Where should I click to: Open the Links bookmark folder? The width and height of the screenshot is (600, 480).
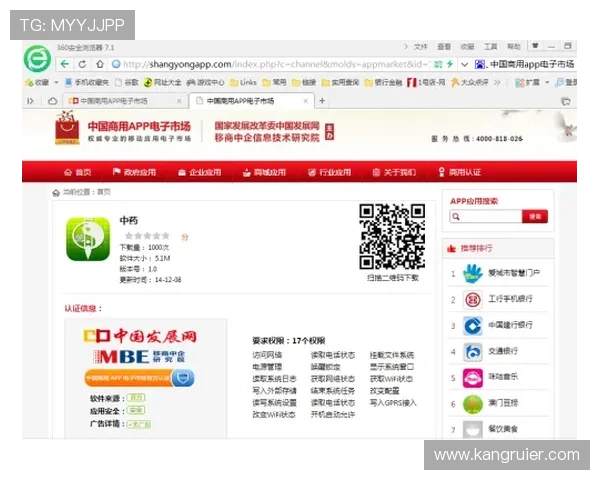pyautogui.click(x=243, y=82)
